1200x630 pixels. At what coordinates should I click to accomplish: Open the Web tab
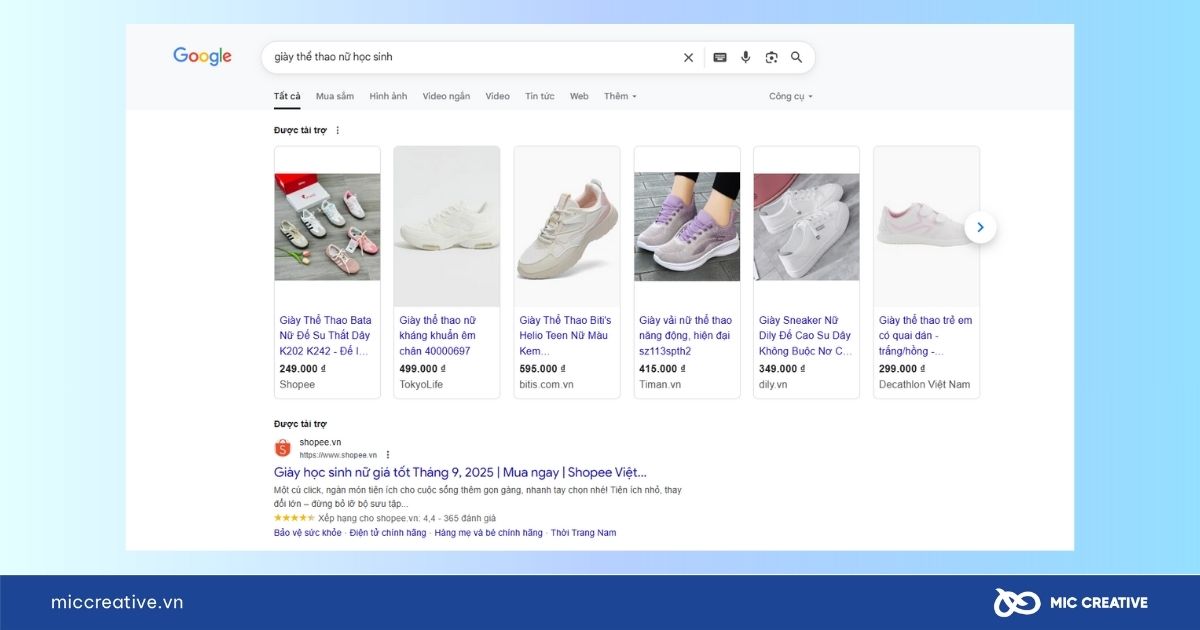(579, 96)
